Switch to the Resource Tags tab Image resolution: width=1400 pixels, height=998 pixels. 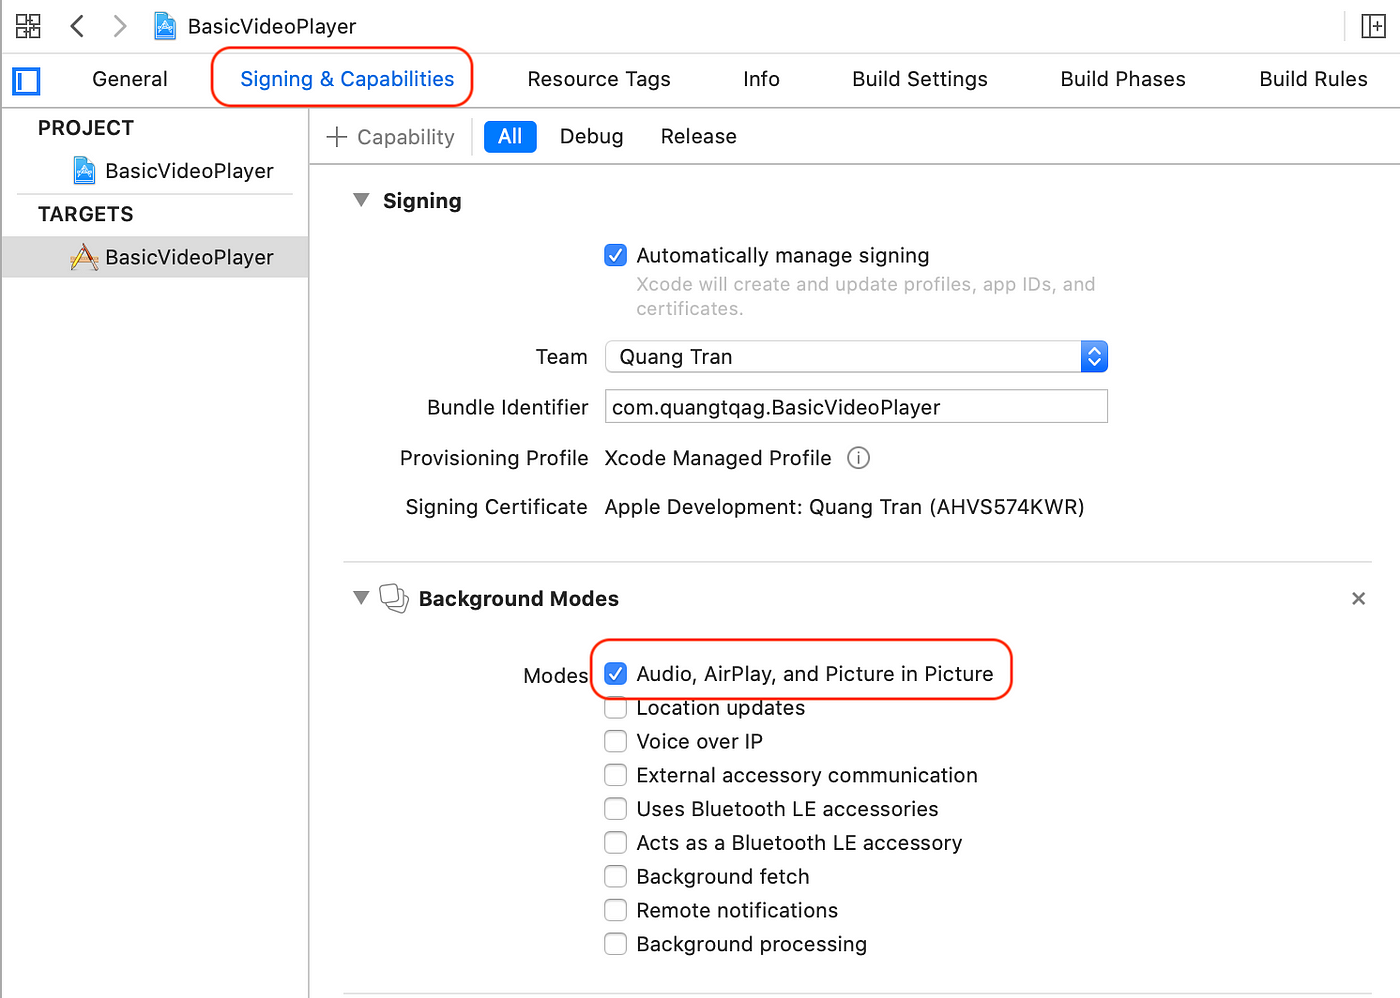(x=599, y=79)
